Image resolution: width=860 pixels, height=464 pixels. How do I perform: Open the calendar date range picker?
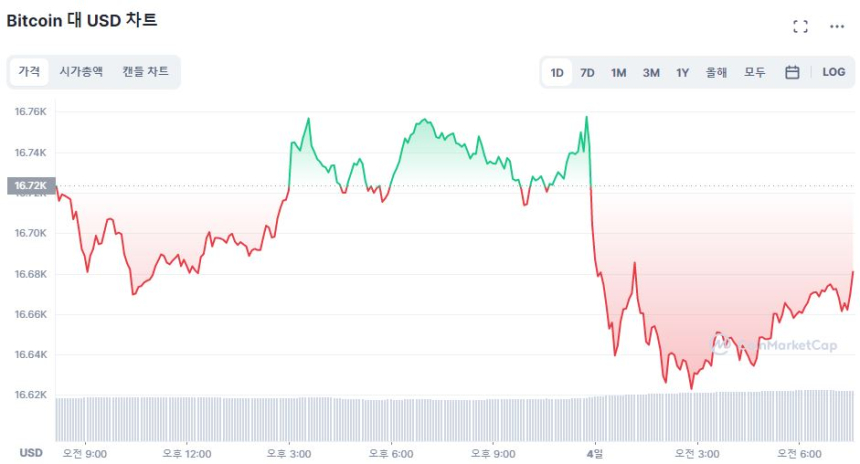tap(792, 72)
